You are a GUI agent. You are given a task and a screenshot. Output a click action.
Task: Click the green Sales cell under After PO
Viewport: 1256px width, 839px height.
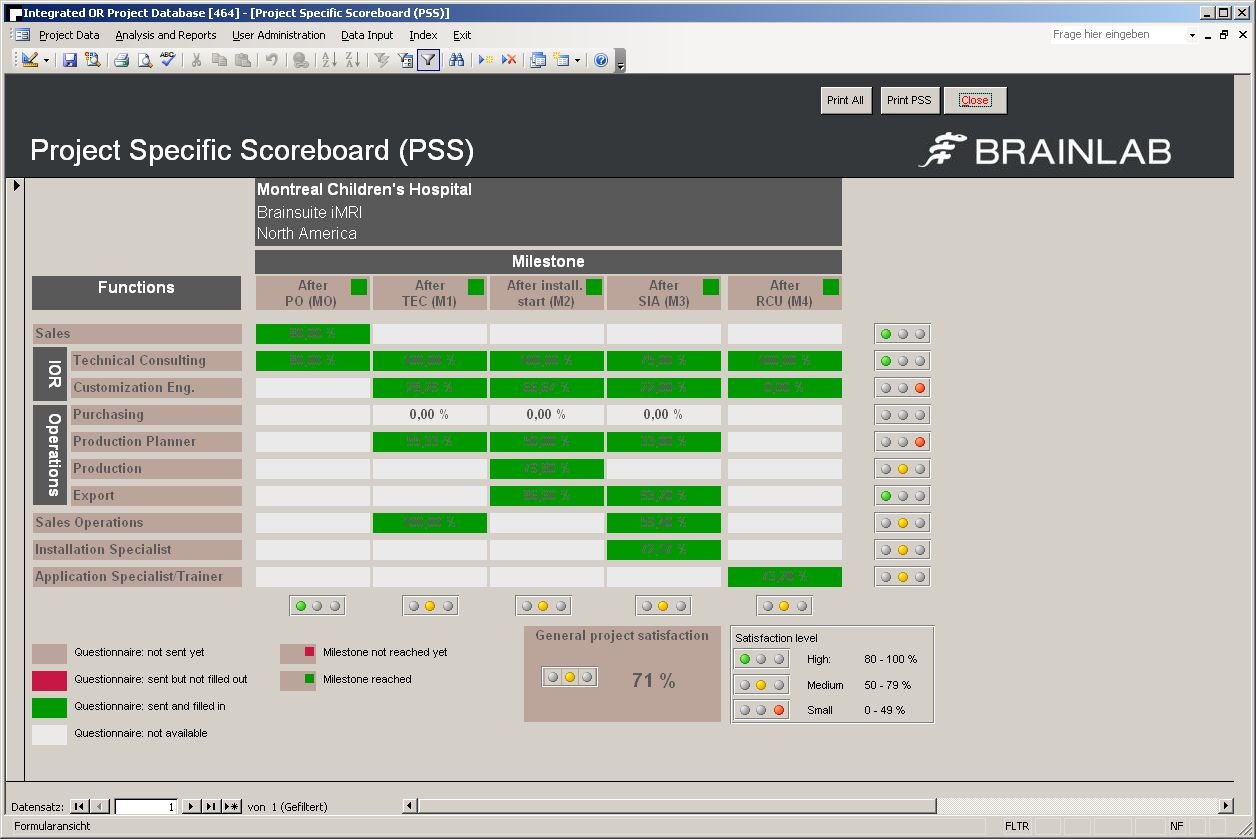[313, 334]
